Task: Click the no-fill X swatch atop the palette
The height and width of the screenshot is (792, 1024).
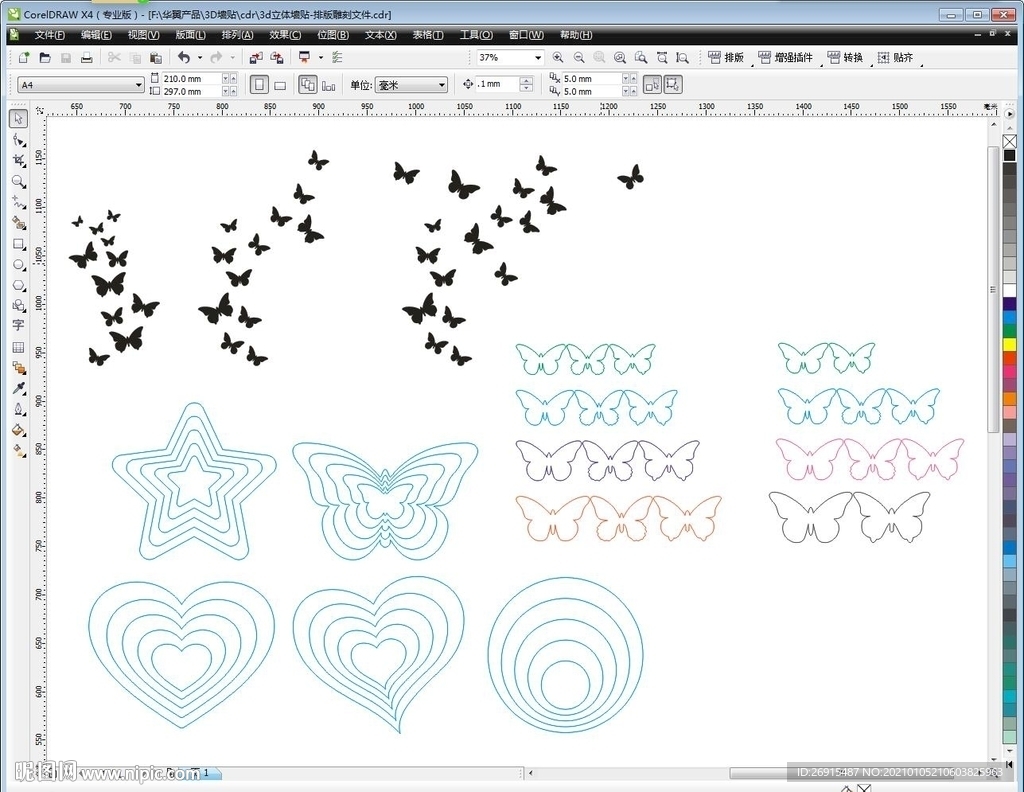Action: point(1010,141)
